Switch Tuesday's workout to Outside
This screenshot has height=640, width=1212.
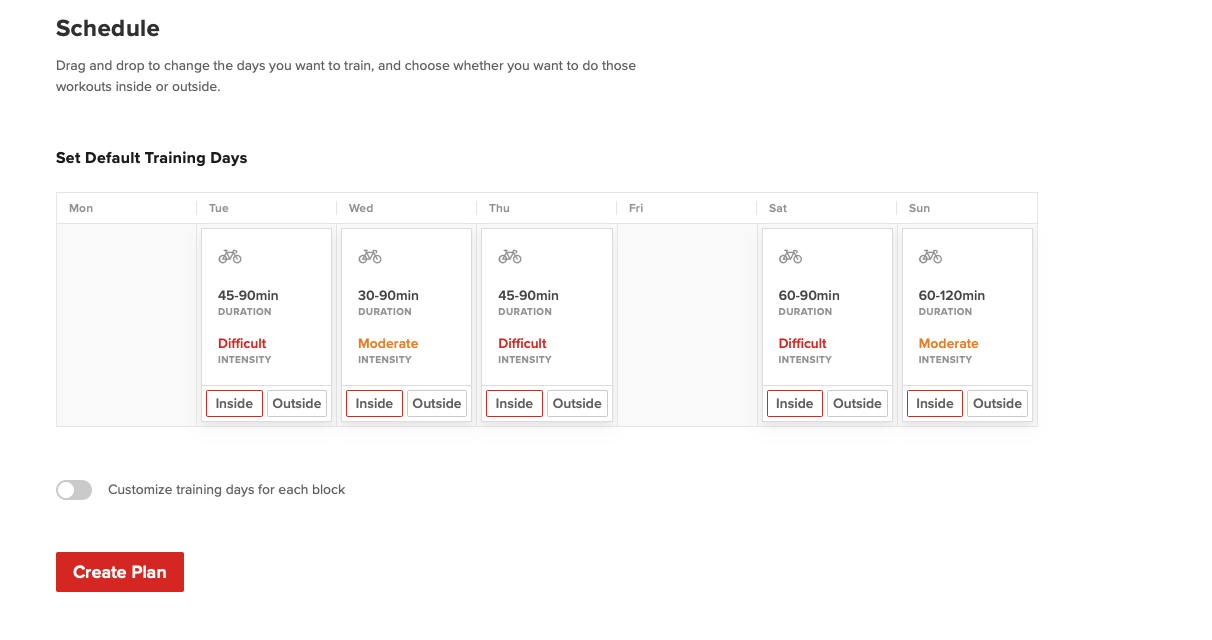(297, 404)
